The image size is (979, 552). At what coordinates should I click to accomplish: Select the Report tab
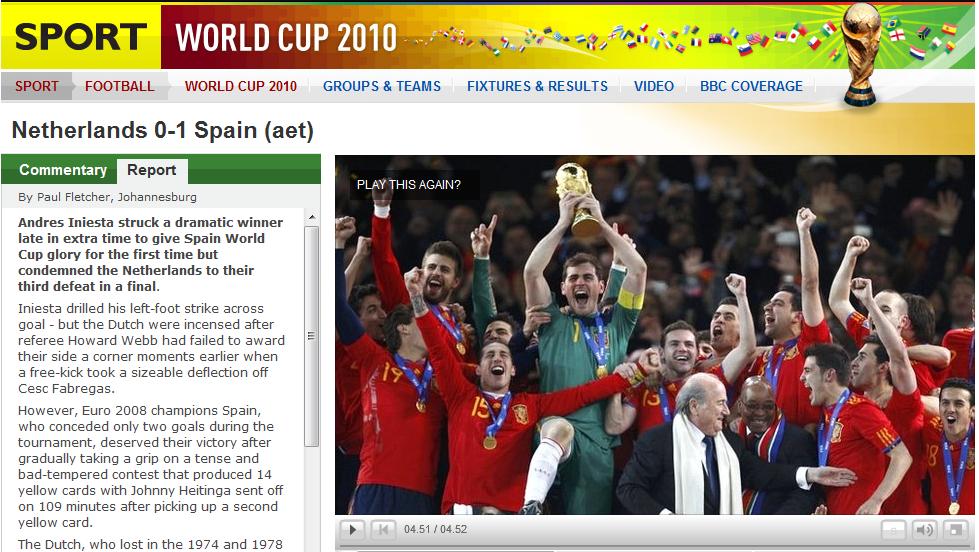coord(152,170)
